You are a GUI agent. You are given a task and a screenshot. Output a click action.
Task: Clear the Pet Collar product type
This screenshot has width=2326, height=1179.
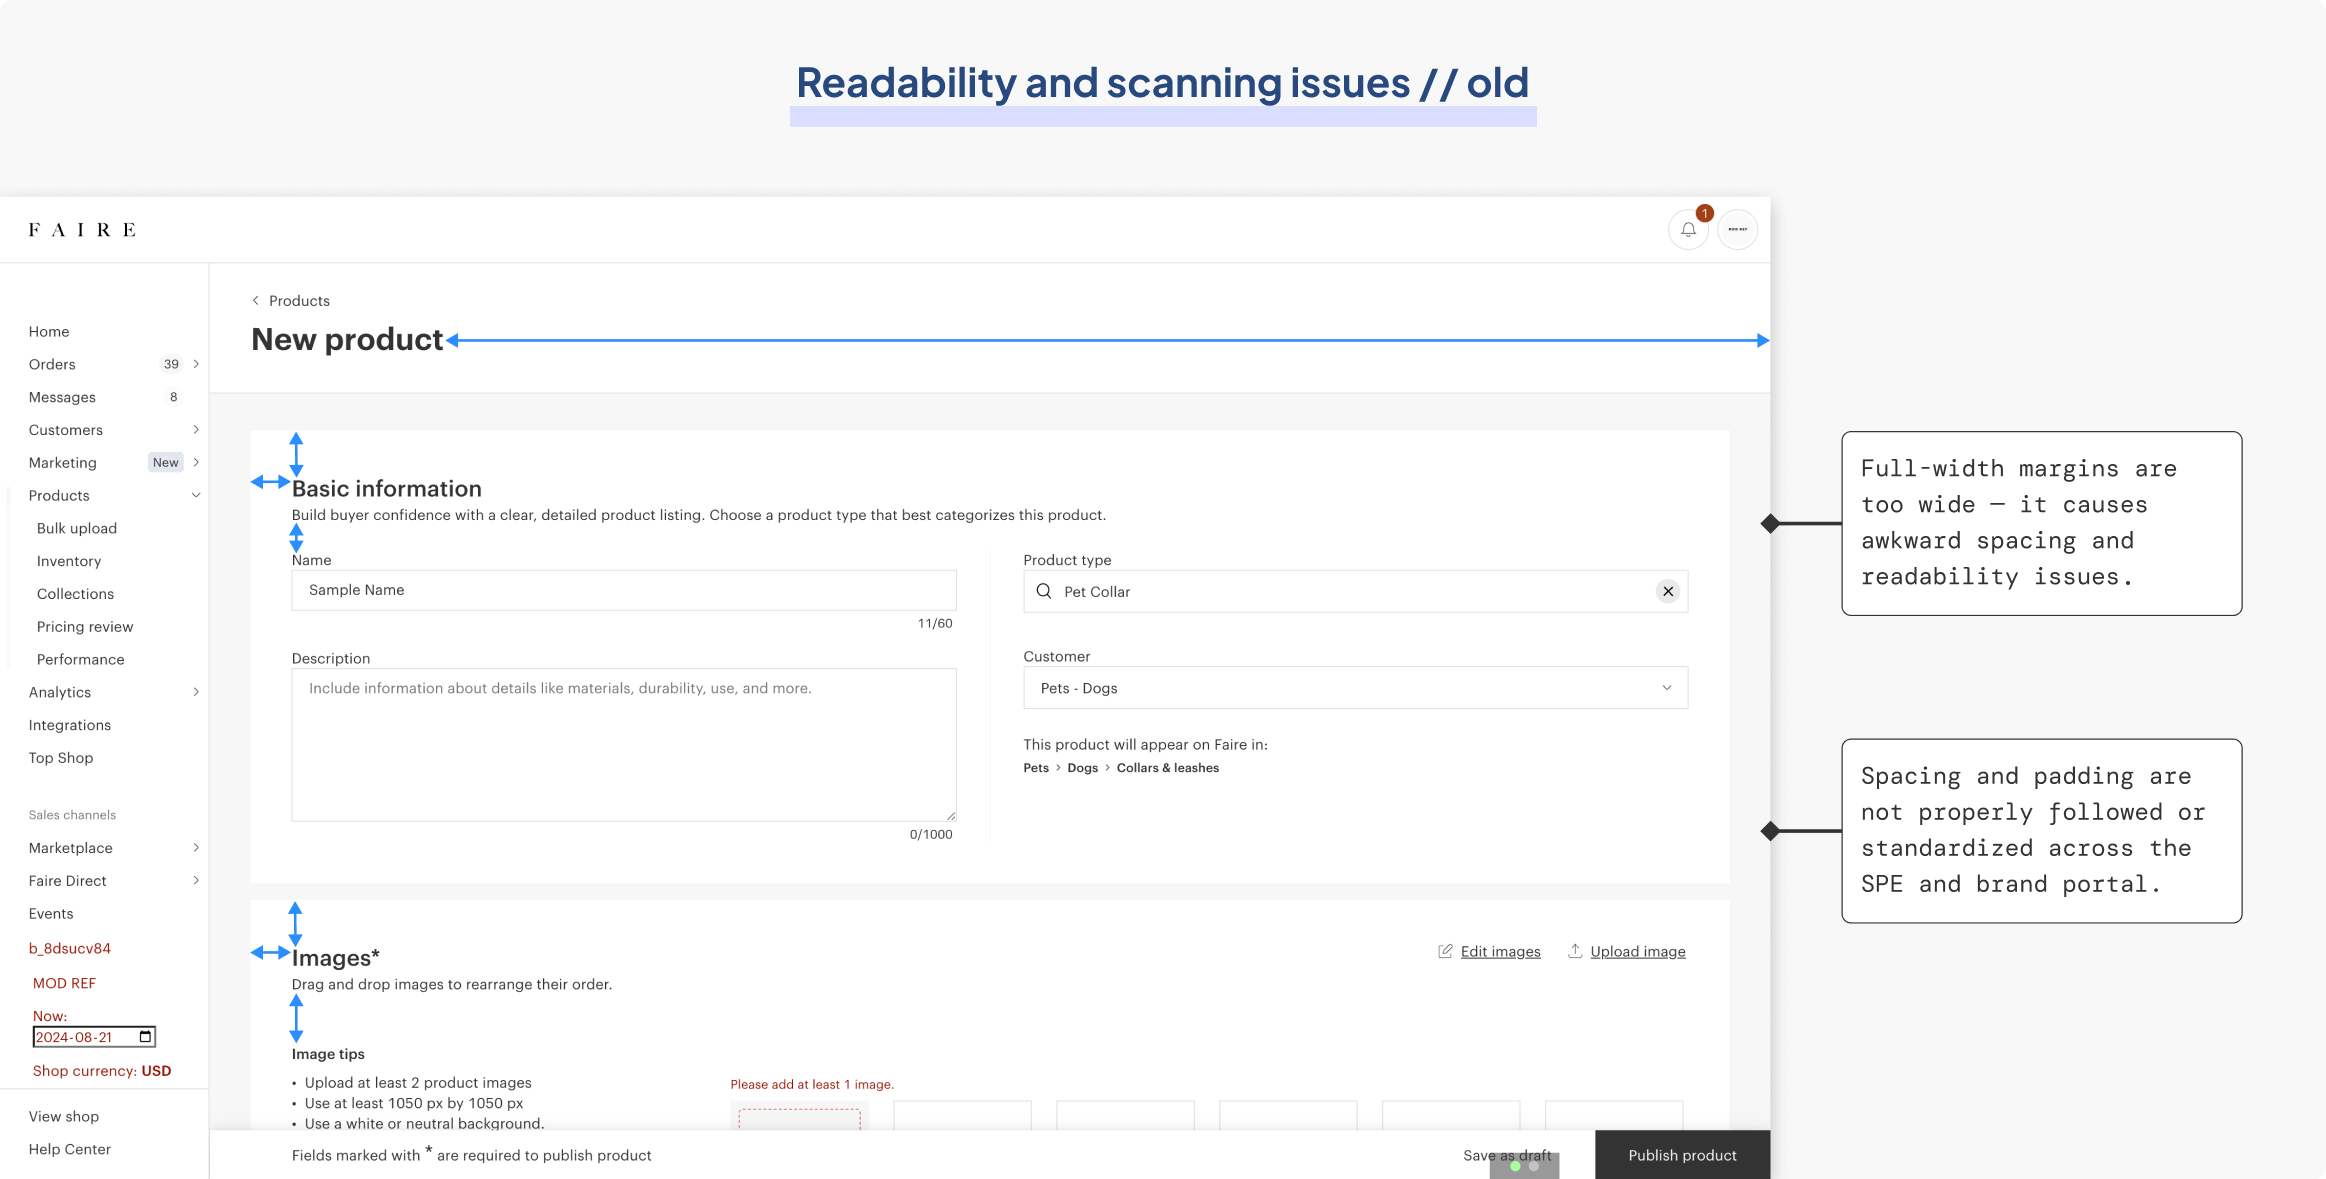click(x=1667, y=592)
